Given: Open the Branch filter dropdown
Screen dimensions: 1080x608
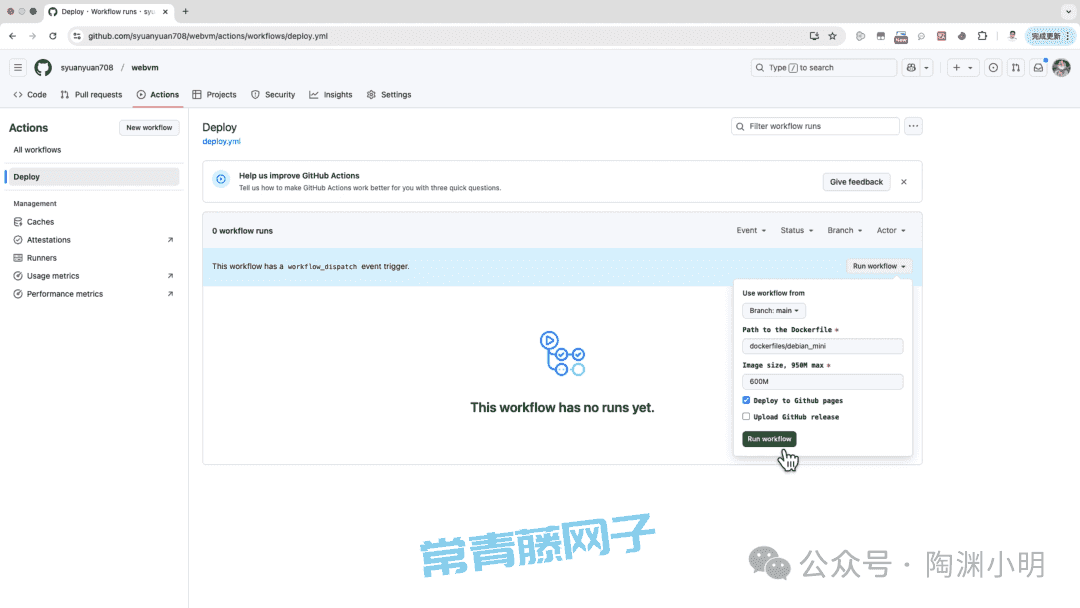Looking at the screenshot, I should pos(844,230).
